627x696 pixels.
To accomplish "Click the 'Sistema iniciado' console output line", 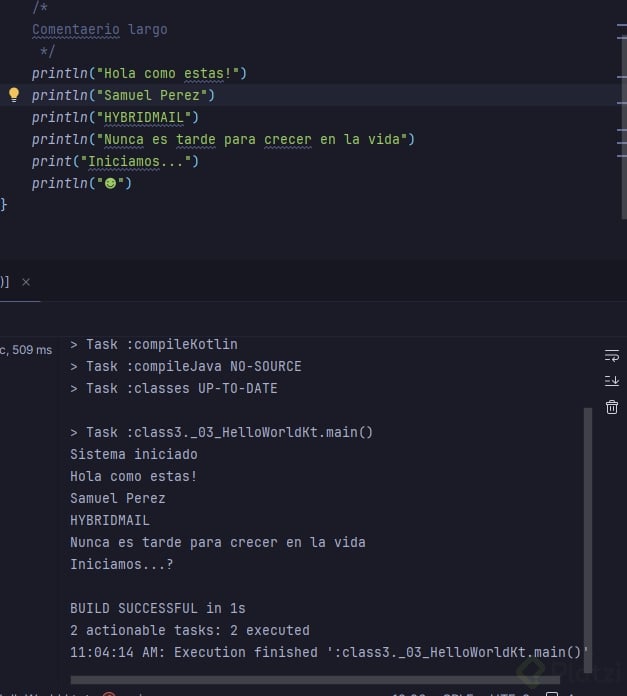I will click(x=133, y=454).
